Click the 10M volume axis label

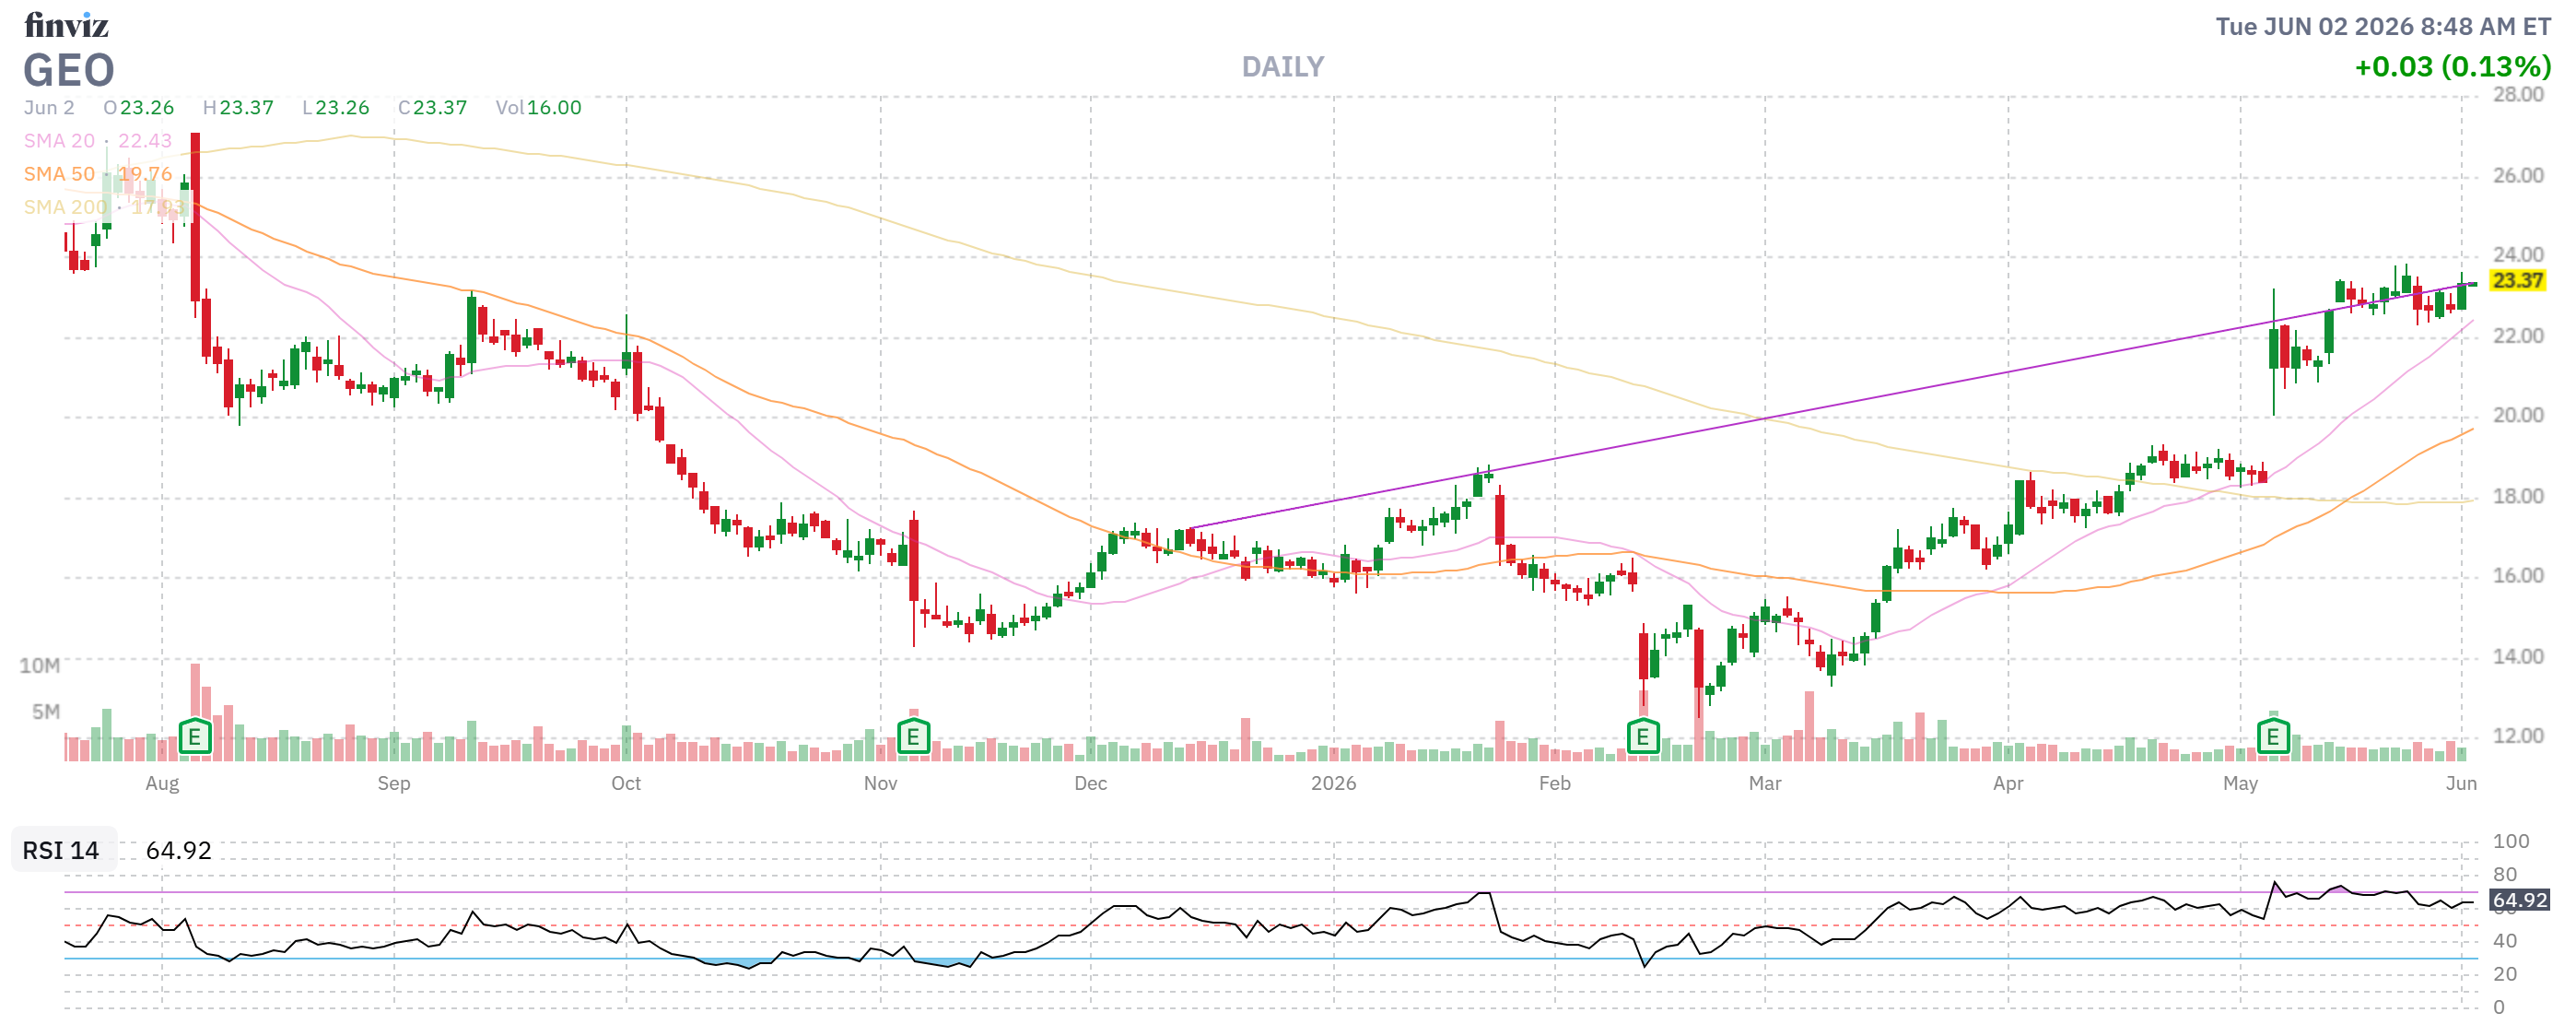(x=40, y=666)
